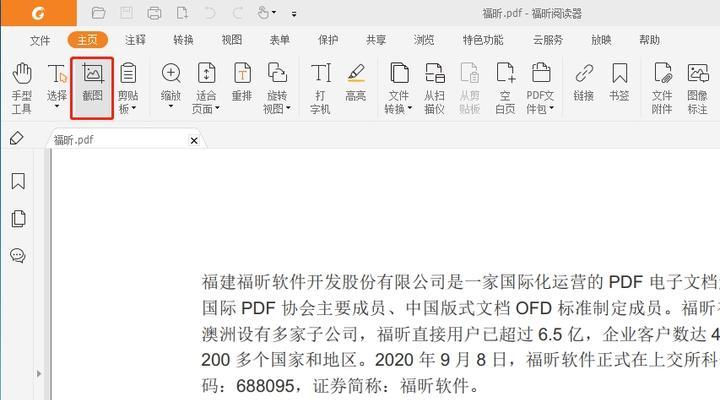
Task: Click Image Annotation tool (图像标注)
Action: click(x=697, y=88)
